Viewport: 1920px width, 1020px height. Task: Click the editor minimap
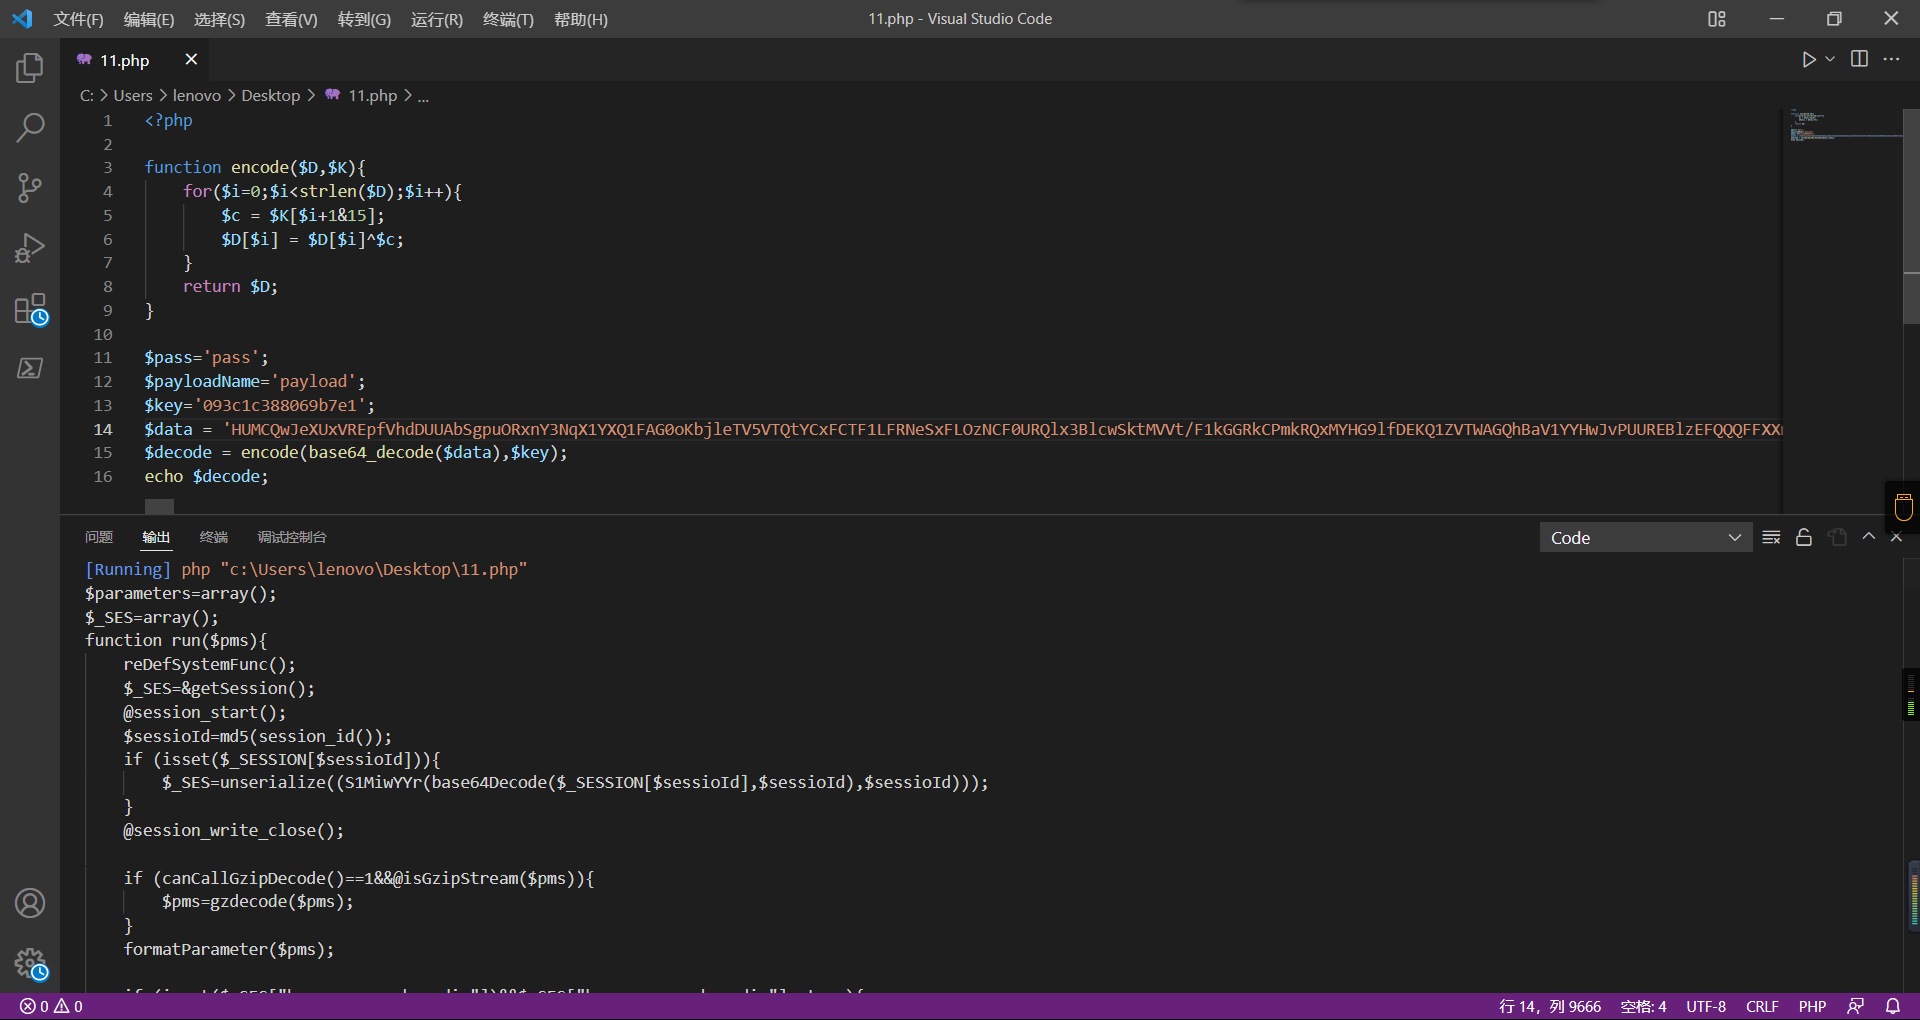1842,310
